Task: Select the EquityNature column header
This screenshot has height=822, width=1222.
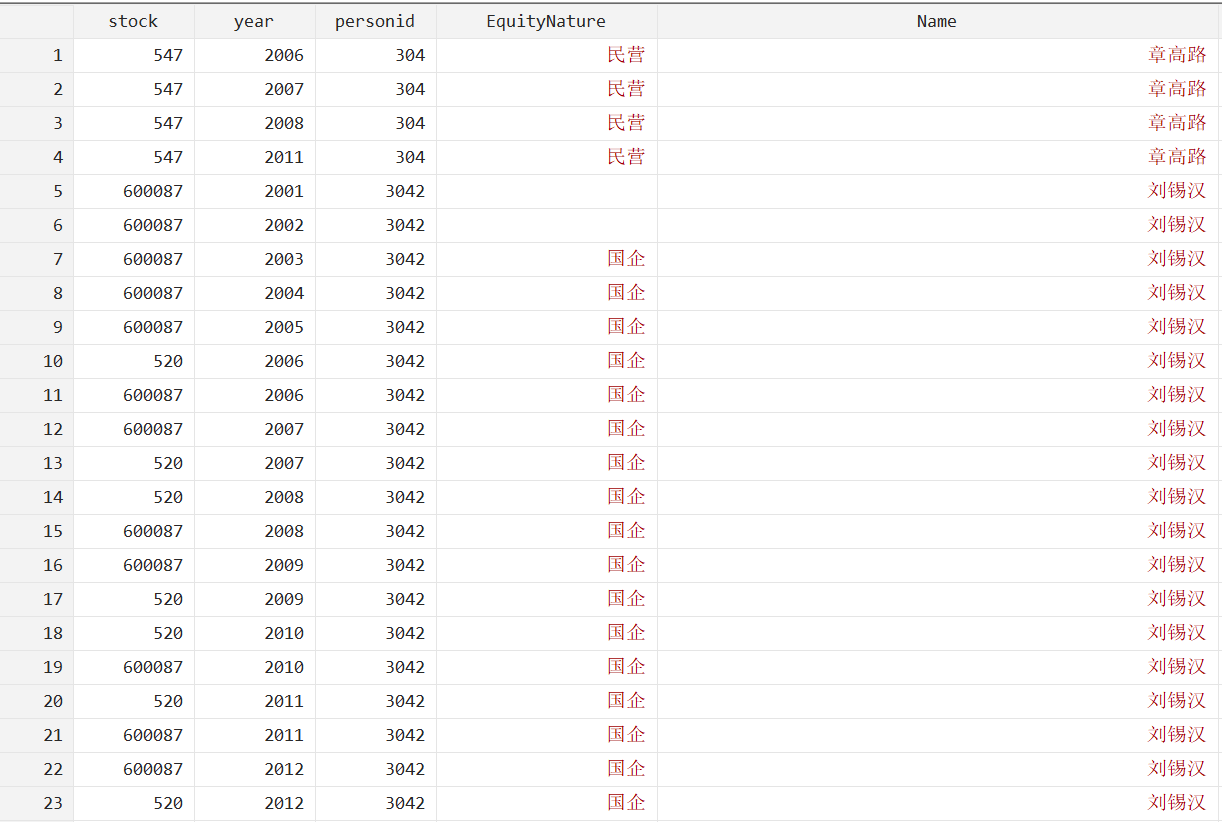Action: [x=546, y=21]
